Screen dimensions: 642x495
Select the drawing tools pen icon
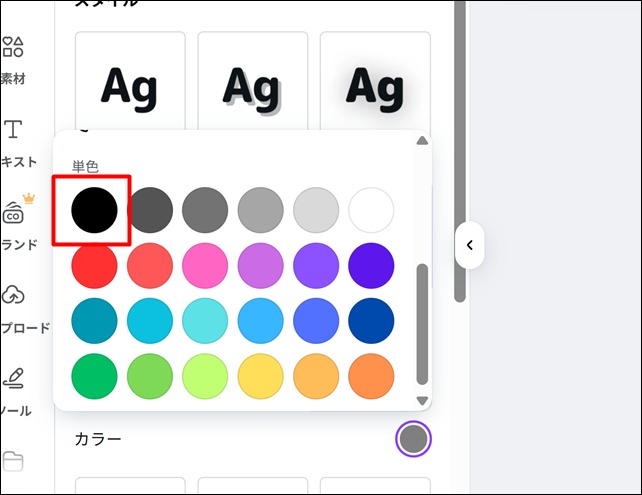tap(14, 379)
